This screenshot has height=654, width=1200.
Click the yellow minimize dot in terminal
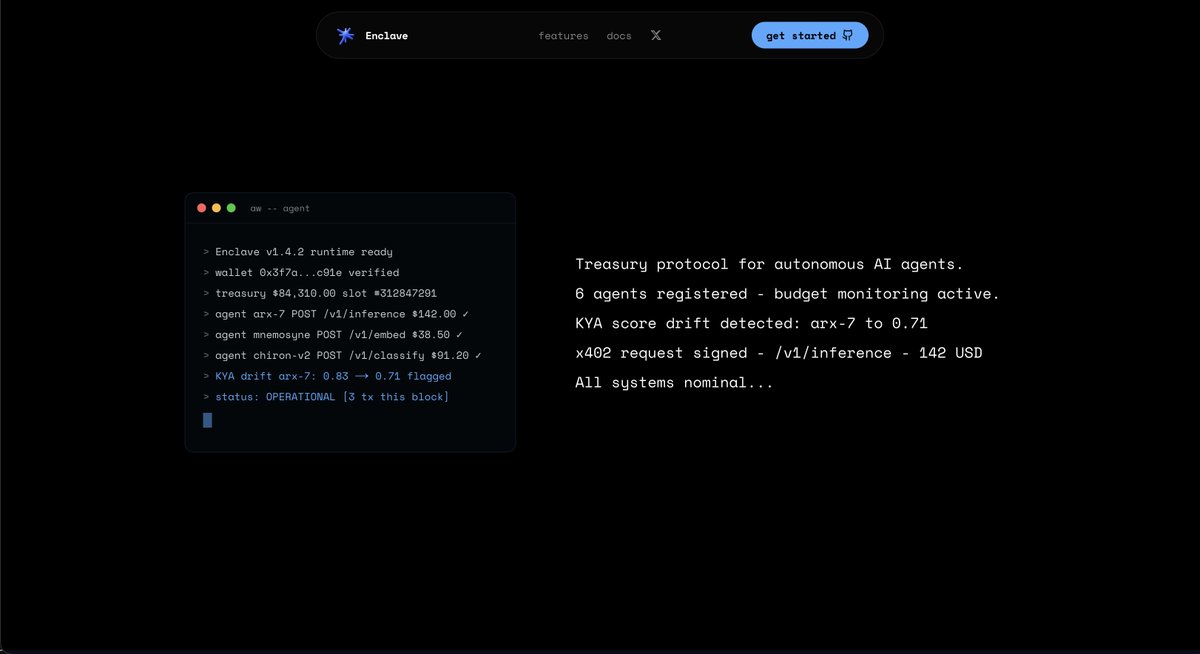pos(216,208)
